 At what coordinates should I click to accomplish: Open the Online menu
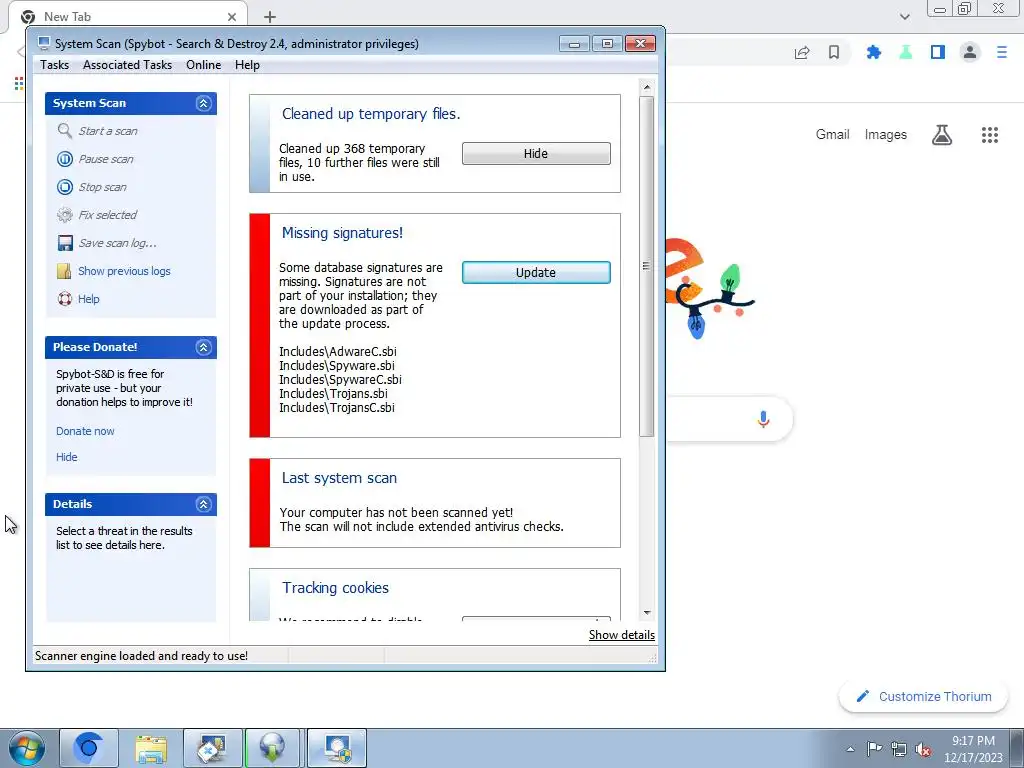(x=203, y=65)
